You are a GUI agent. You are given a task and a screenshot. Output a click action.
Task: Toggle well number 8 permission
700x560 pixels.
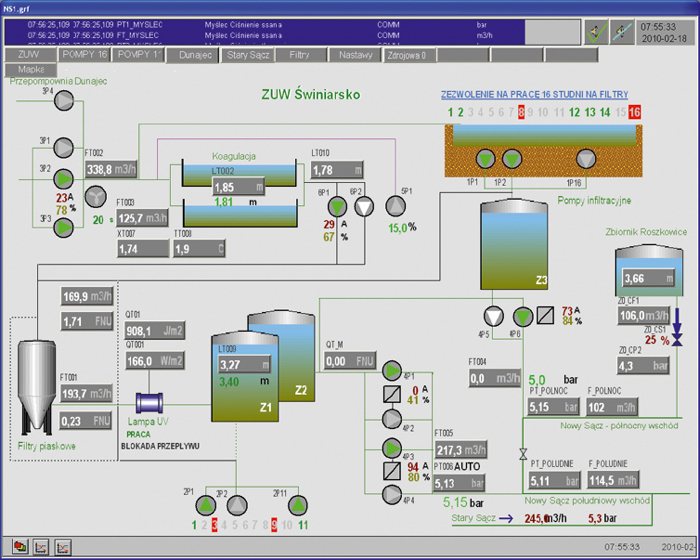pos(521,113)
